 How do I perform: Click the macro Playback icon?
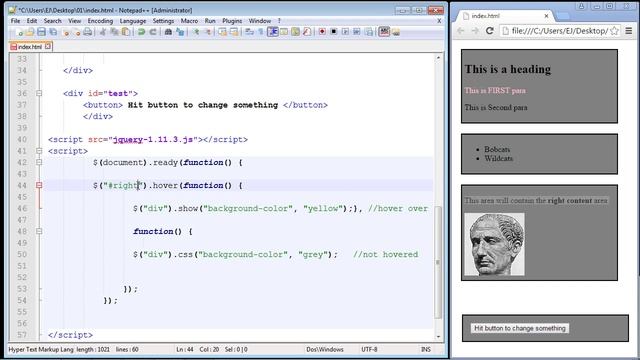coord(345,32)
